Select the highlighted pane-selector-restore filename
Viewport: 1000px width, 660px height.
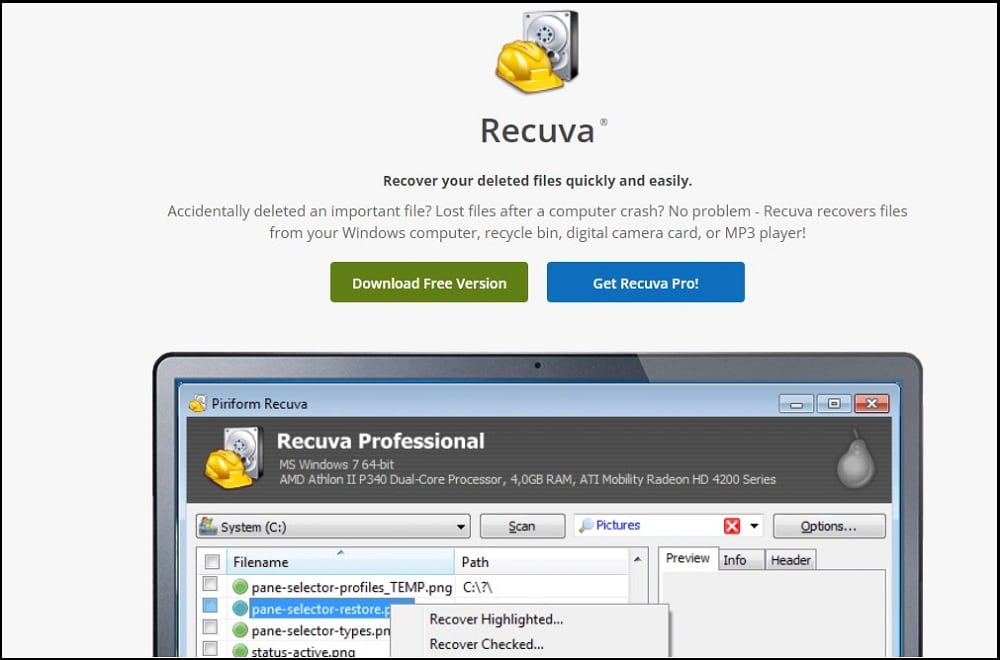pyautogui.click(x=321, y=609)
